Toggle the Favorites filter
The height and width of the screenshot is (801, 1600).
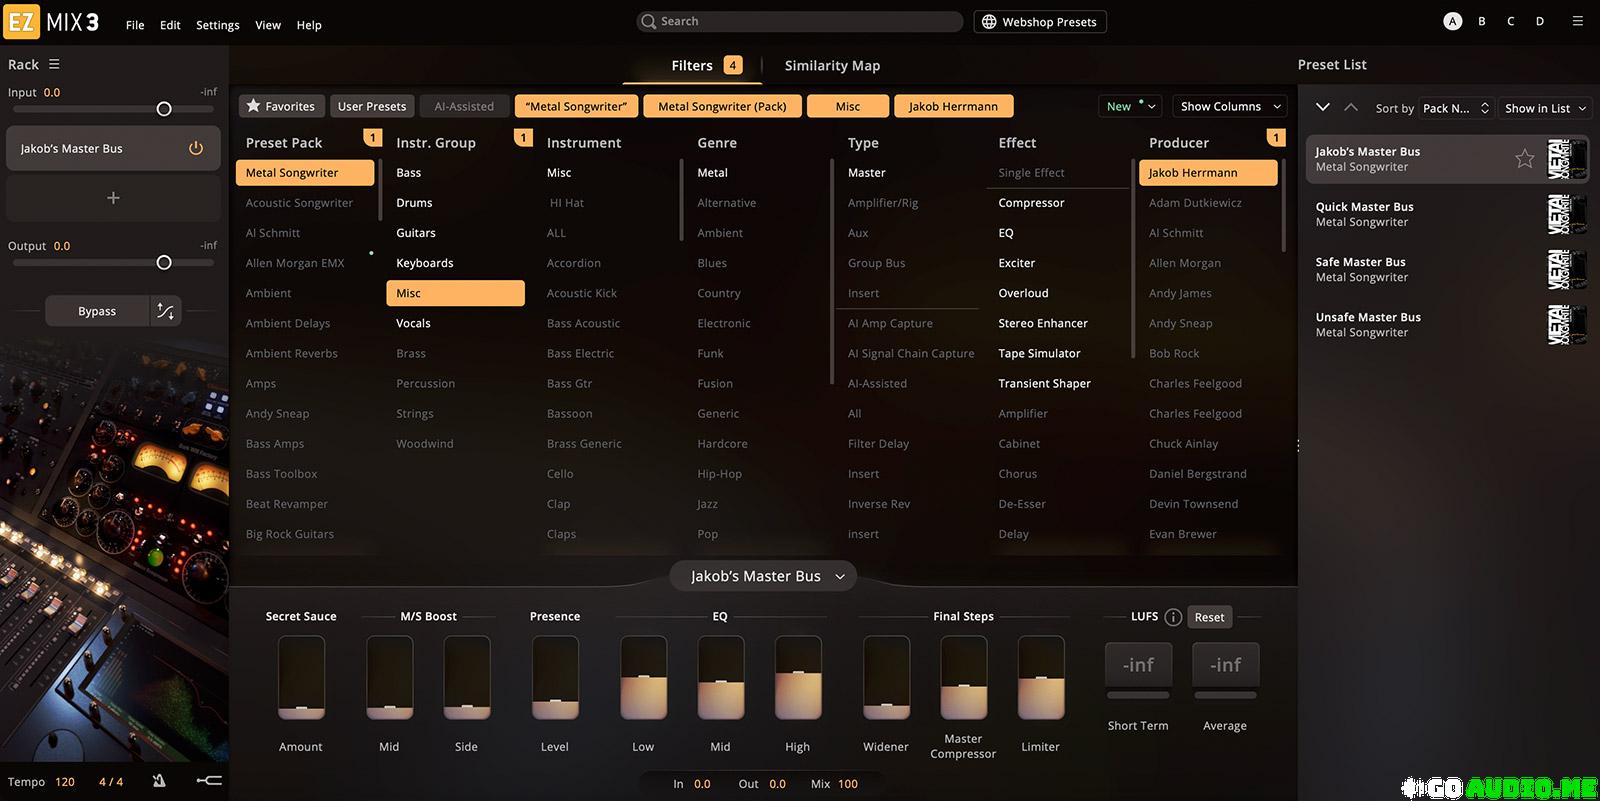(281, 106)
